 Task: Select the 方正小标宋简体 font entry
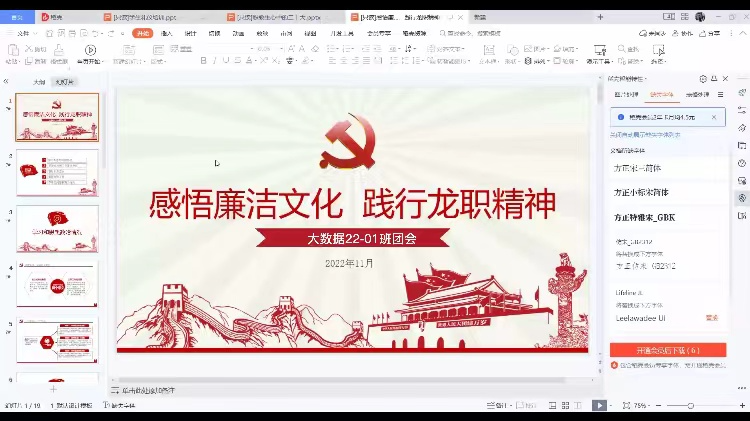pos(641,191)
